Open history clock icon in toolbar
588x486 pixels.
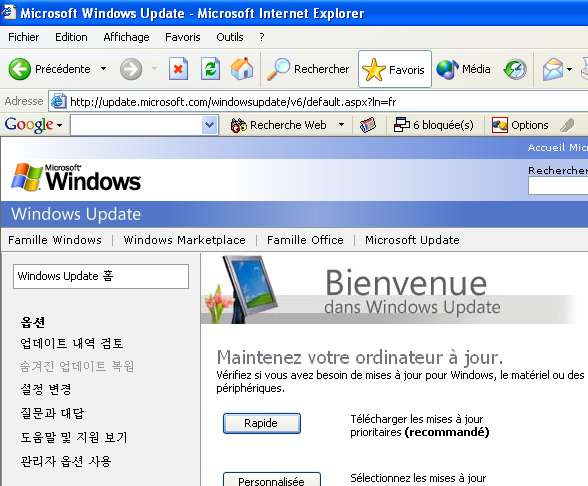515,69
